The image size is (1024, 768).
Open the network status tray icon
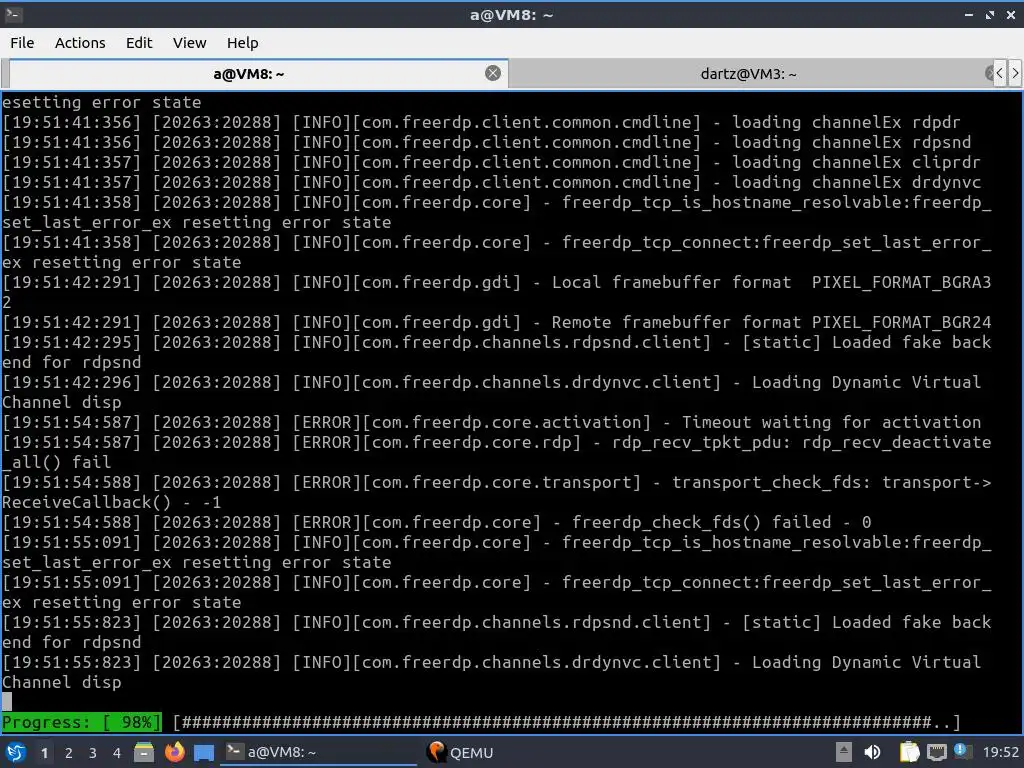click(936, 752)
